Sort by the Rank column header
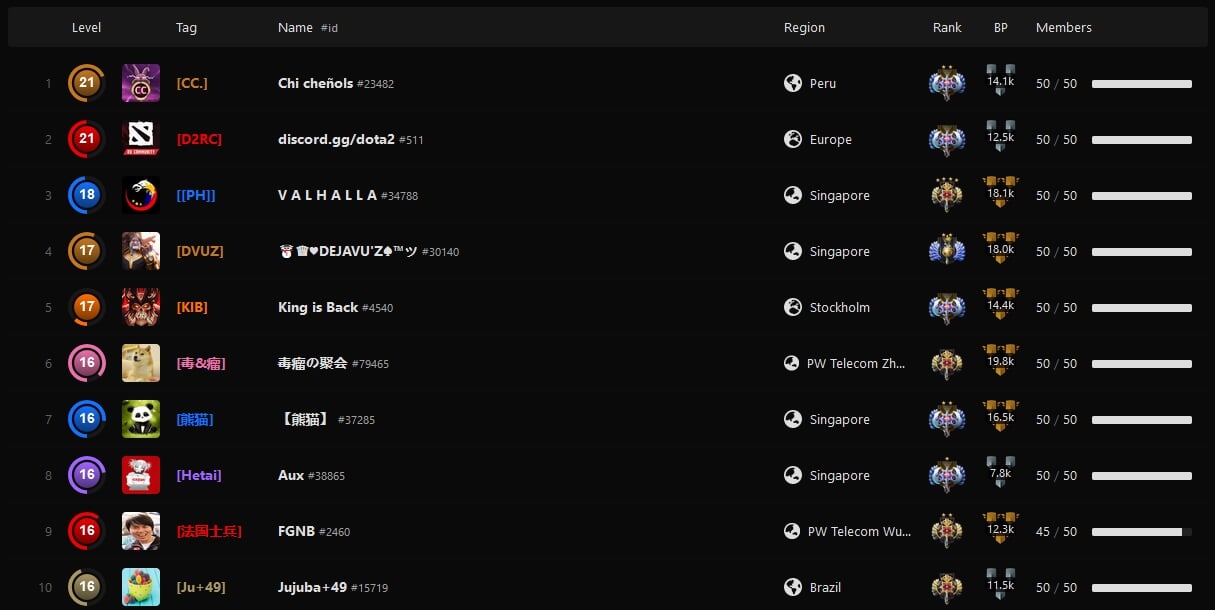The image size is (1215, 610). pos(946,28)
